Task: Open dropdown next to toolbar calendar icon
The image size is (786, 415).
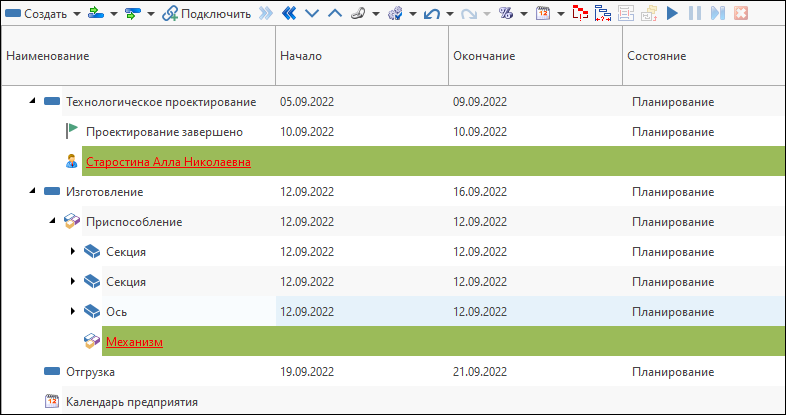Action: (x=561, y=14)
